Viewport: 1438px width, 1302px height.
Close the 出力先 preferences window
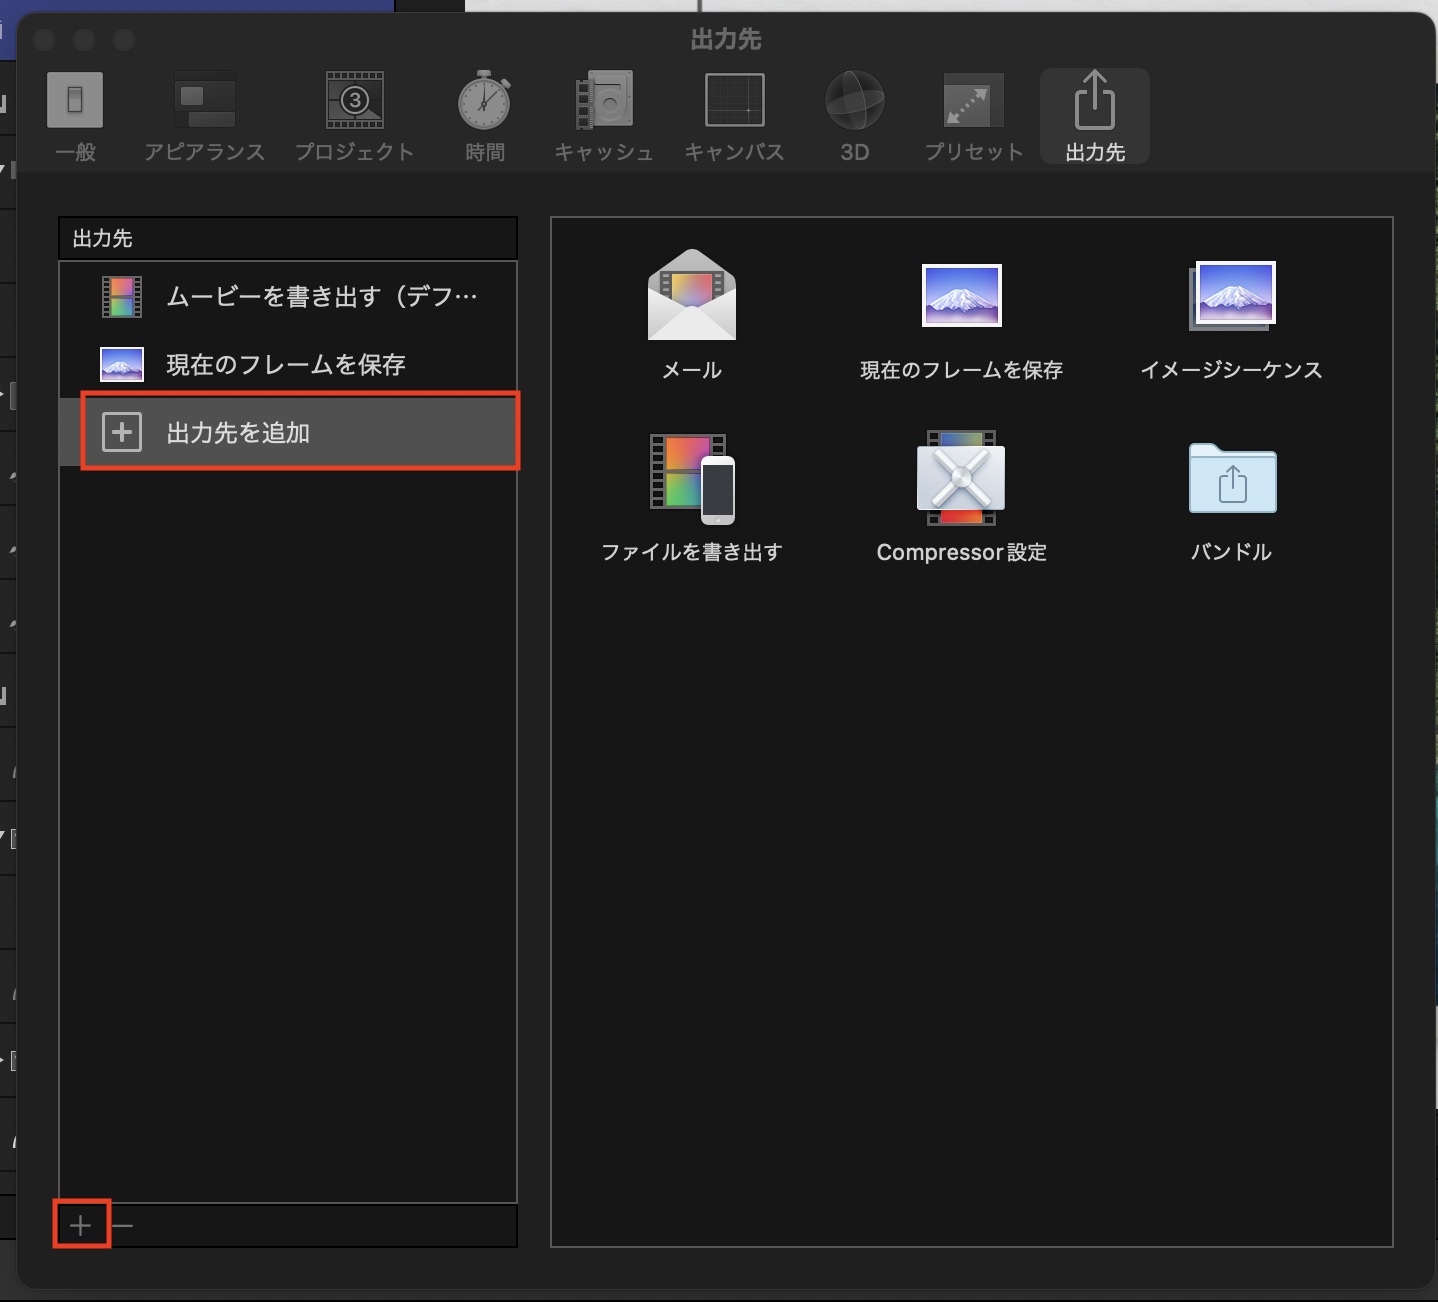(x=44, y=40)
